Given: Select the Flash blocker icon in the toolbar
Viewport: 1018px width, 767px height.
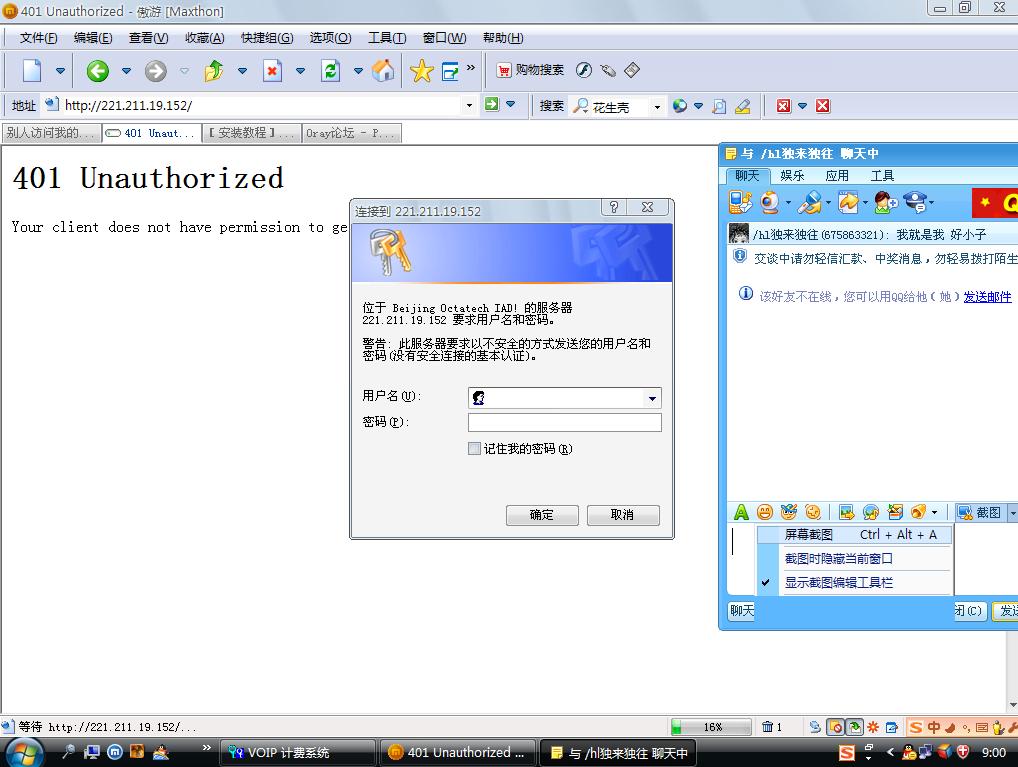Looking at the screenshot, I should (583, 71).
